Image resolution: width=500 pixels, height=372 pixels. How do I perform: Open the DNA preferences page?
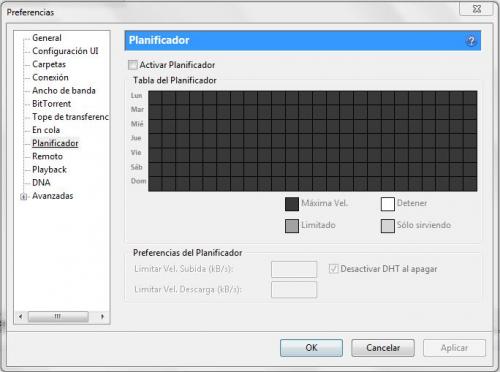(x=41, y=183)
